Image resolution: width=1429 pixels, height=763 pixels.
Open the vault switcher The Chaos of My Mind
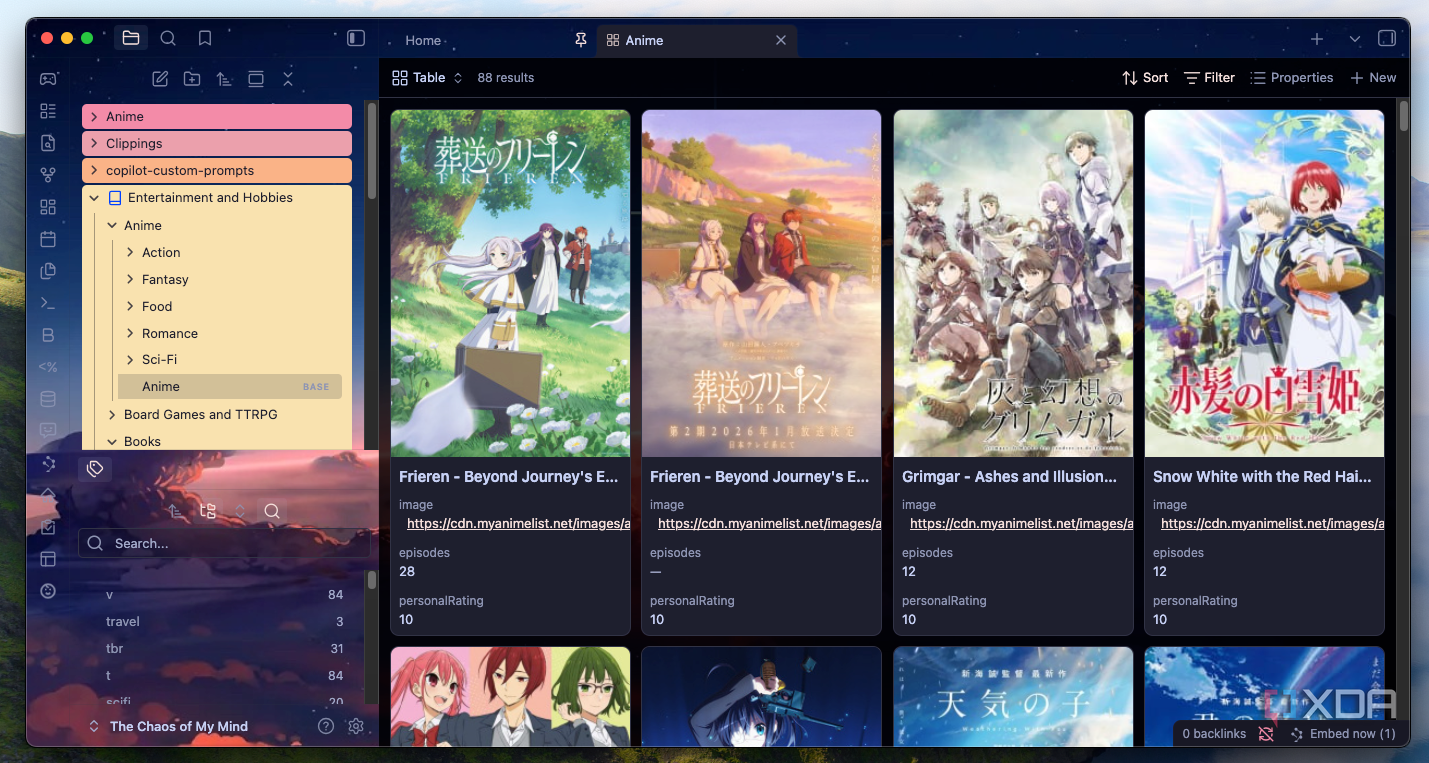tap(168, 727)
